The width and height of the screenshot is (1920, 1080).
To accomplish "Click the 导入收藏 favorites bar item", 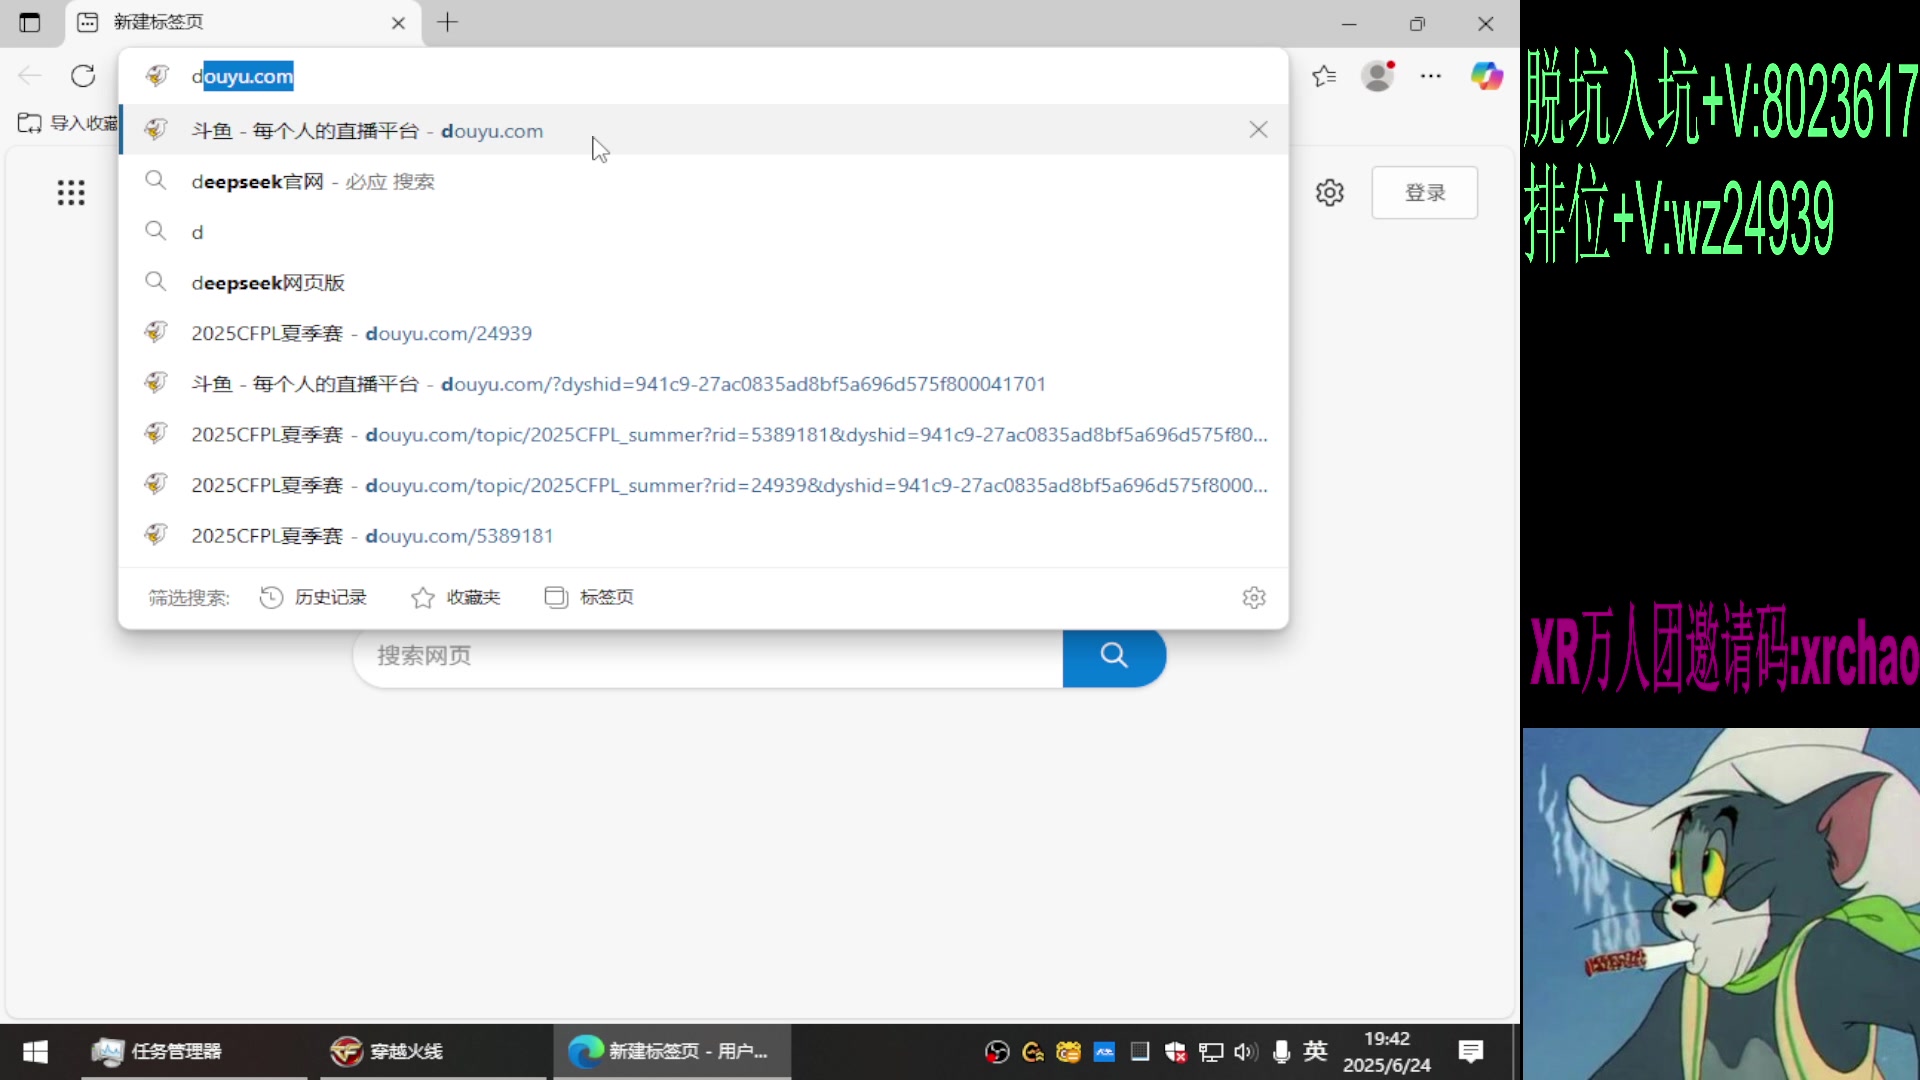I will coord(68,123).
